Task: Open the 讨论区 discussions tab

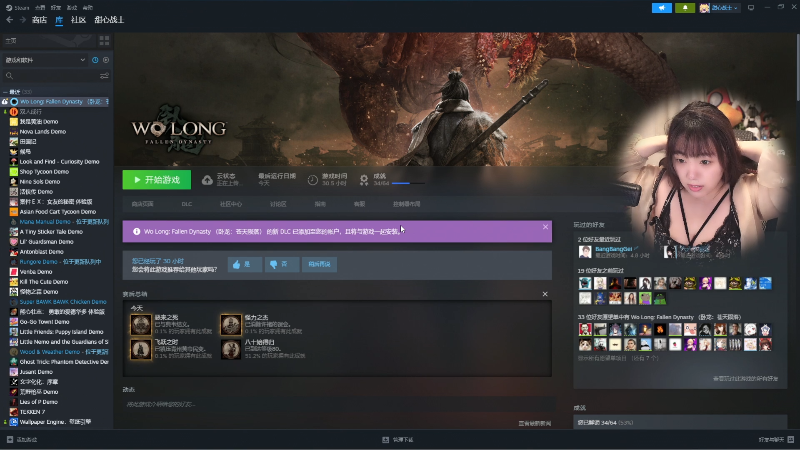Action: pyautogui.click(x=278, y=204)
